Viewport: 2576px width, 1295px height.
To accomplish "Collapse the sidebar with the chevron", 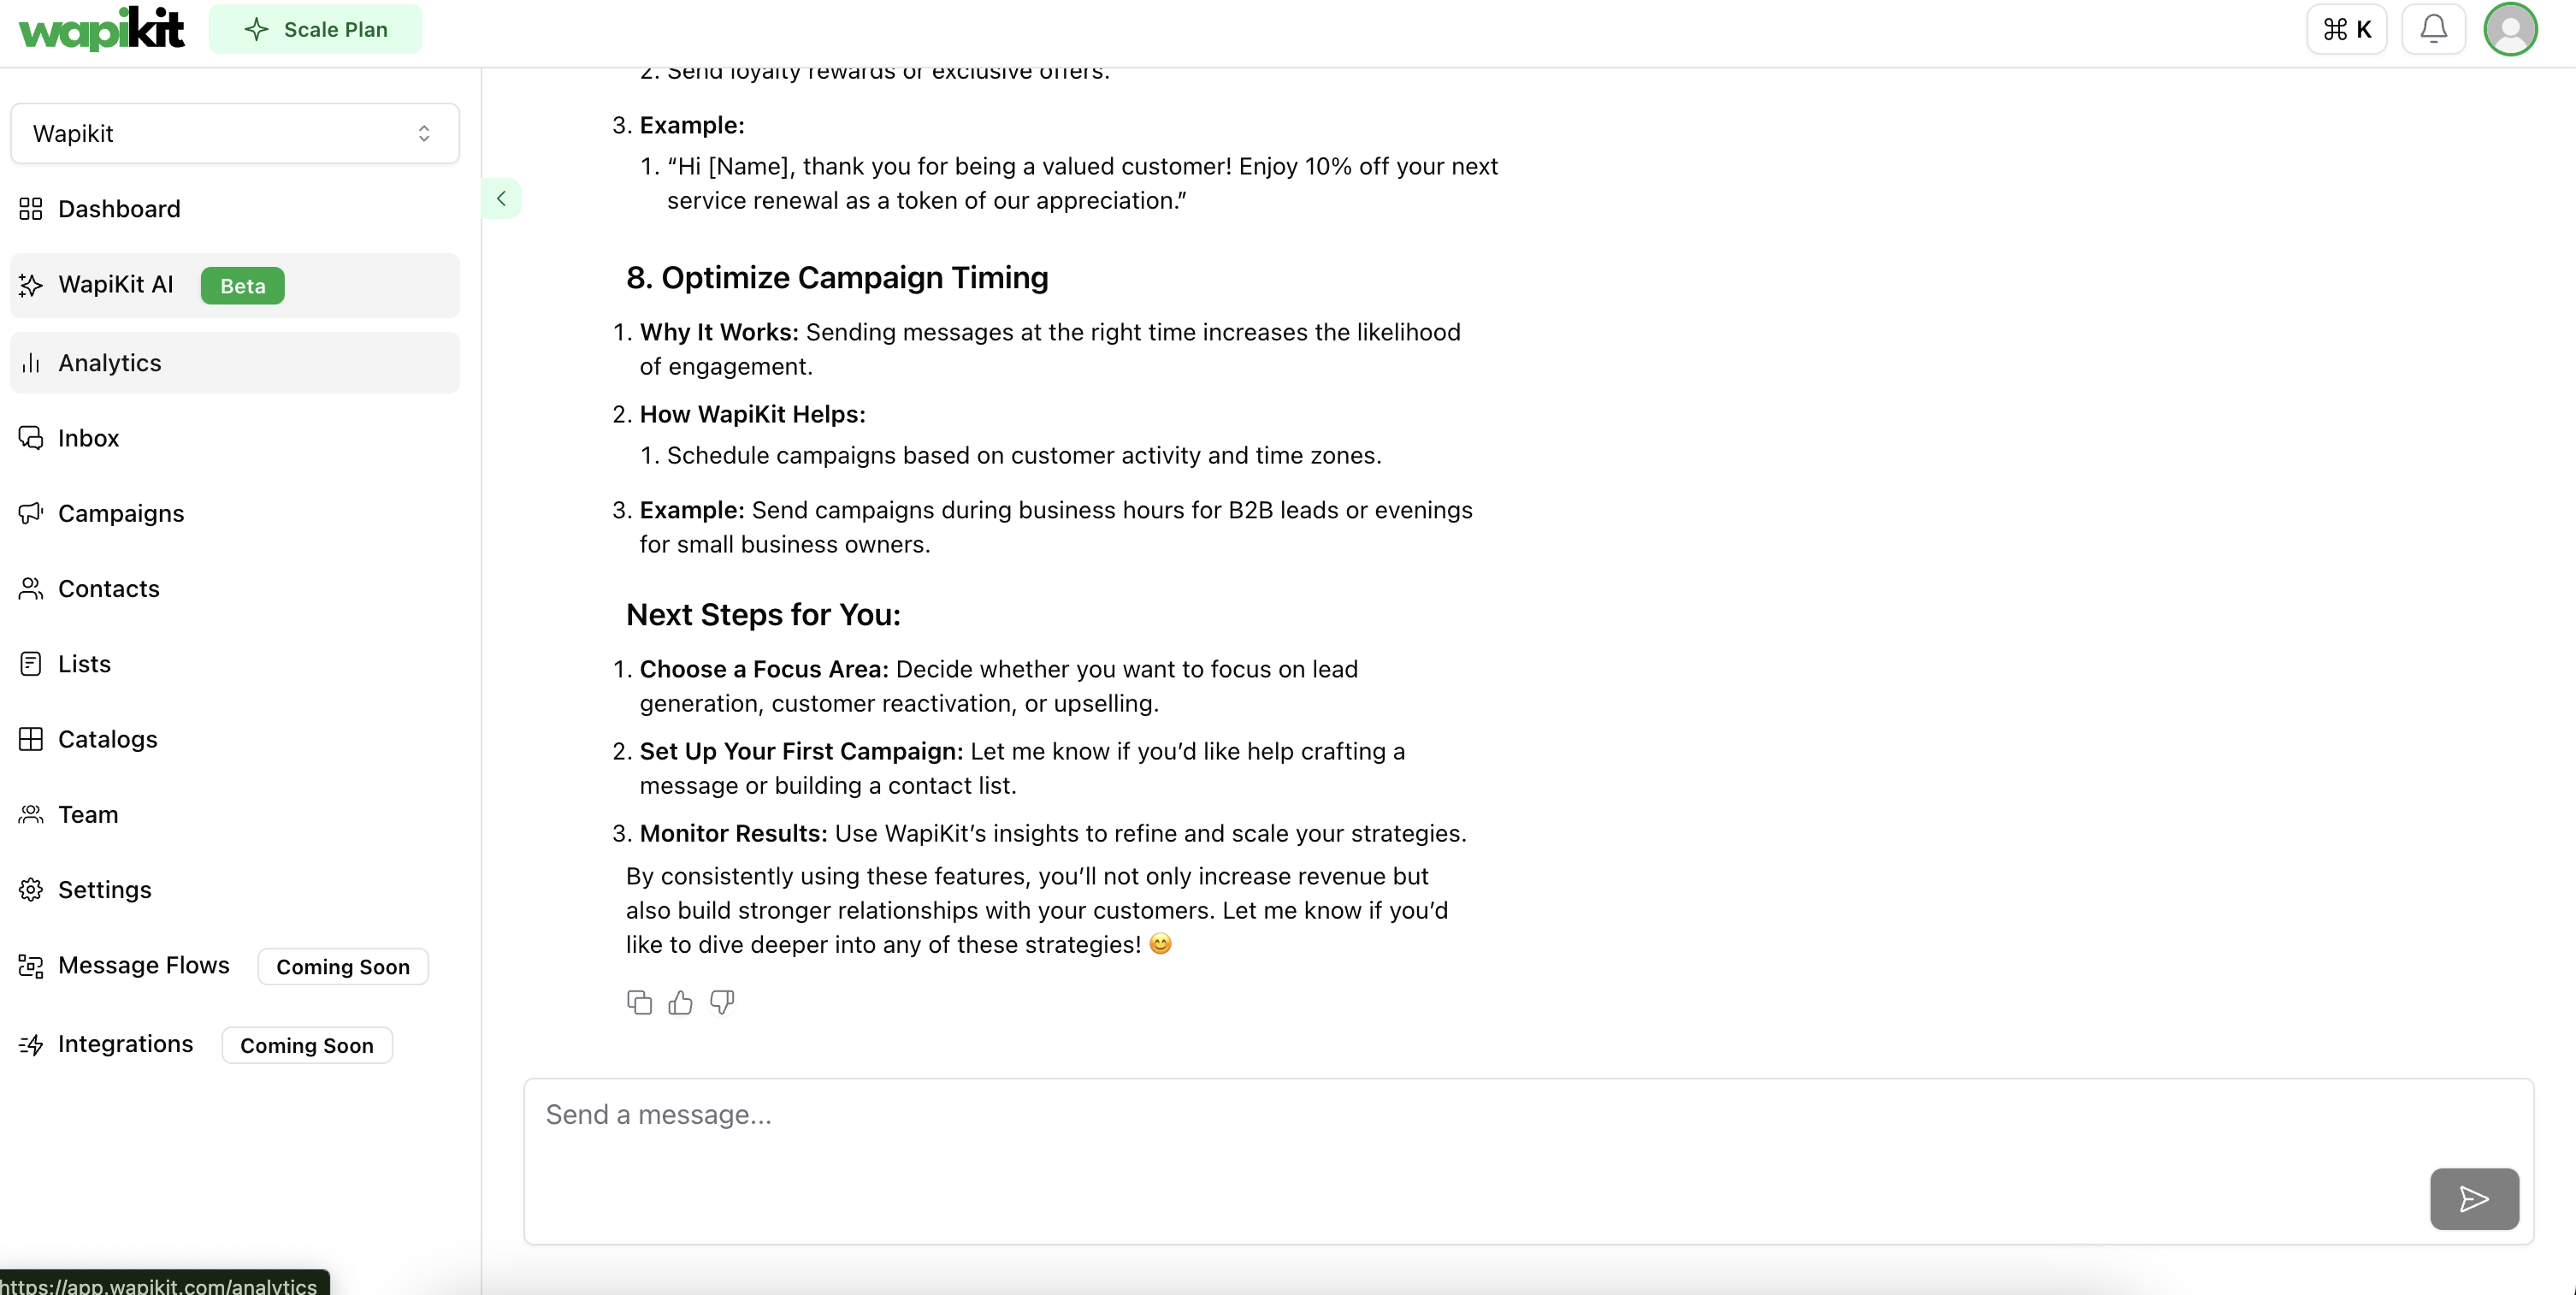I will click(x=501, y=198).
